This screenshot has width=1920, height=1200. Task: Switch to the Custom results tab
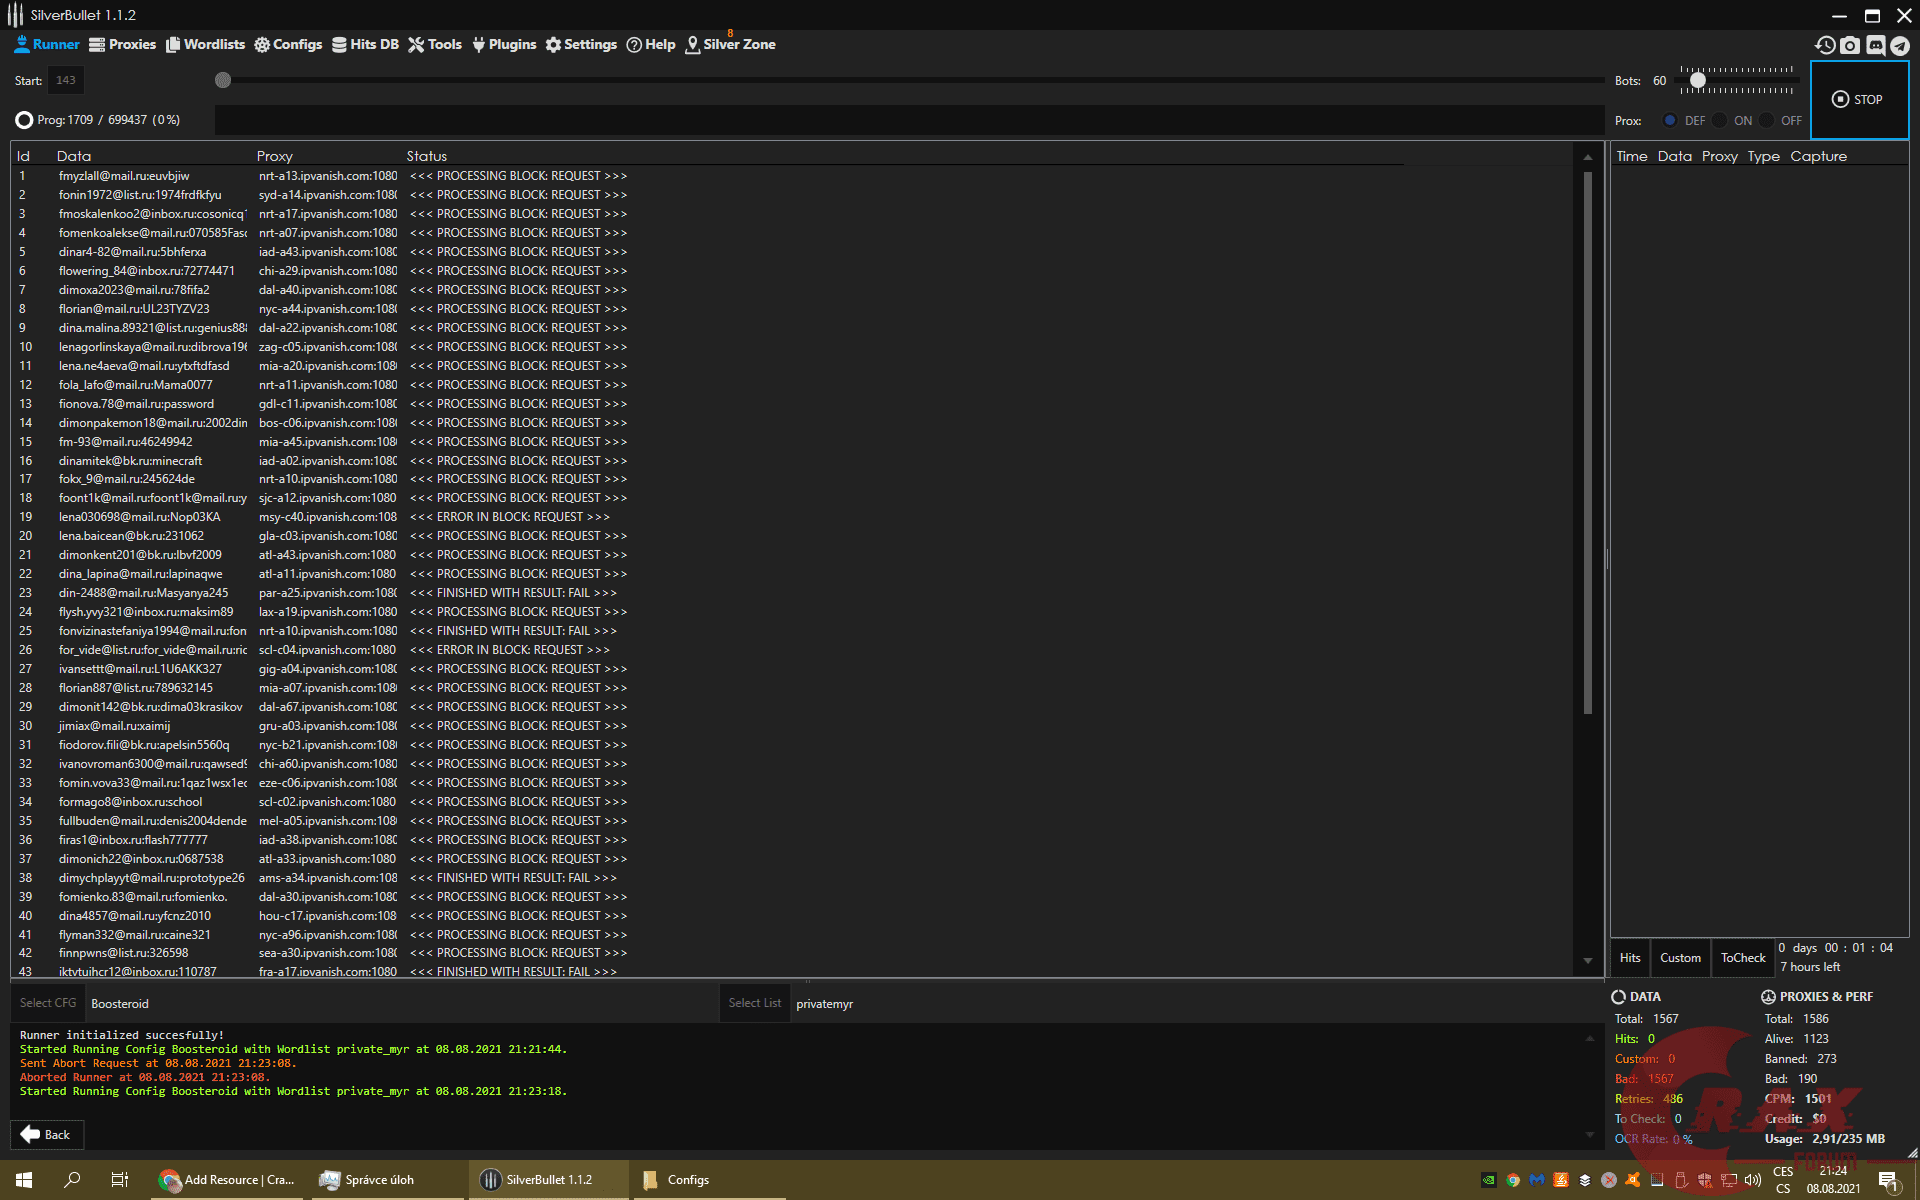(x=1680, y=958)
